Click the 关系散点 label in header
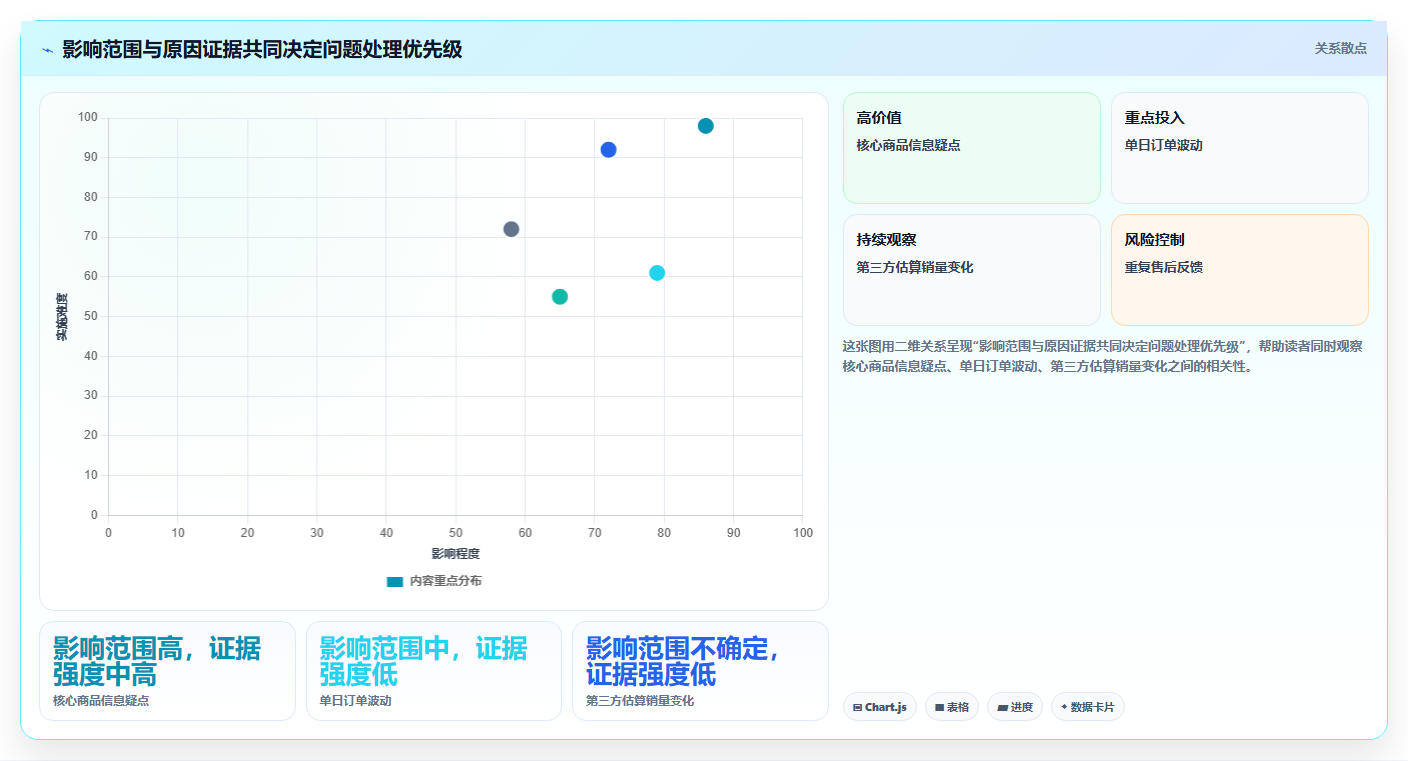This screenshot has width=1408, height=761. click(1340, 48)
